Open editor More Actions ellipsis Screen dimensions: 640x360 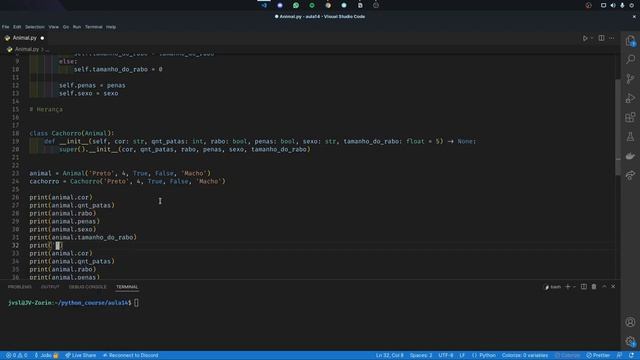point(611,38)
